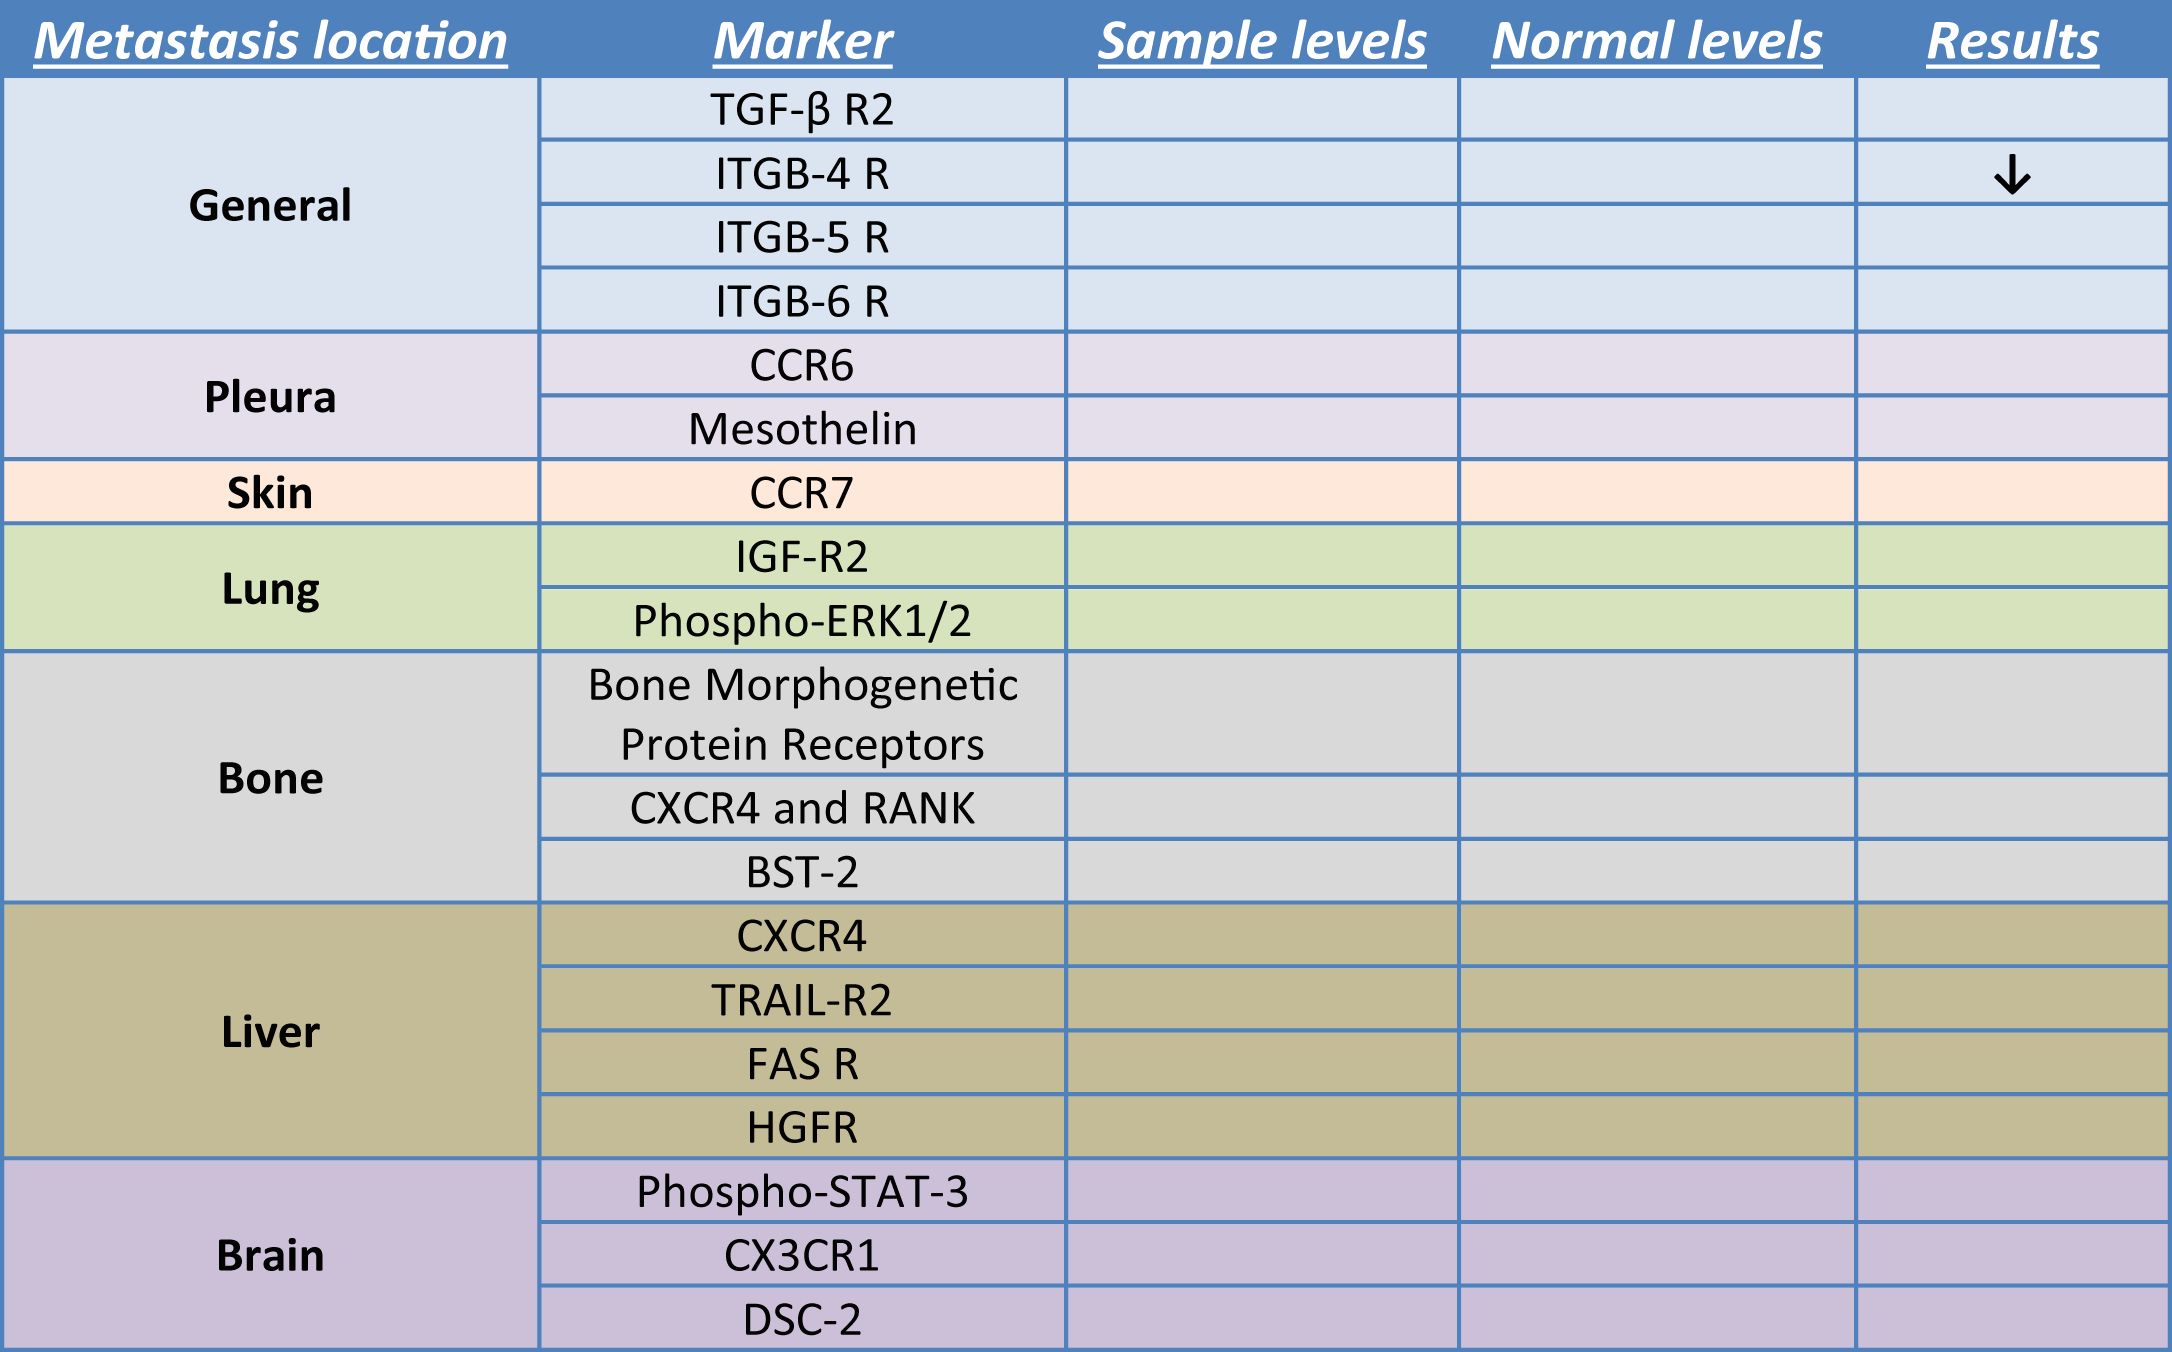Click the Liver category cell
This screenshot has width=2172, height=1352.
pos(270,1032)
